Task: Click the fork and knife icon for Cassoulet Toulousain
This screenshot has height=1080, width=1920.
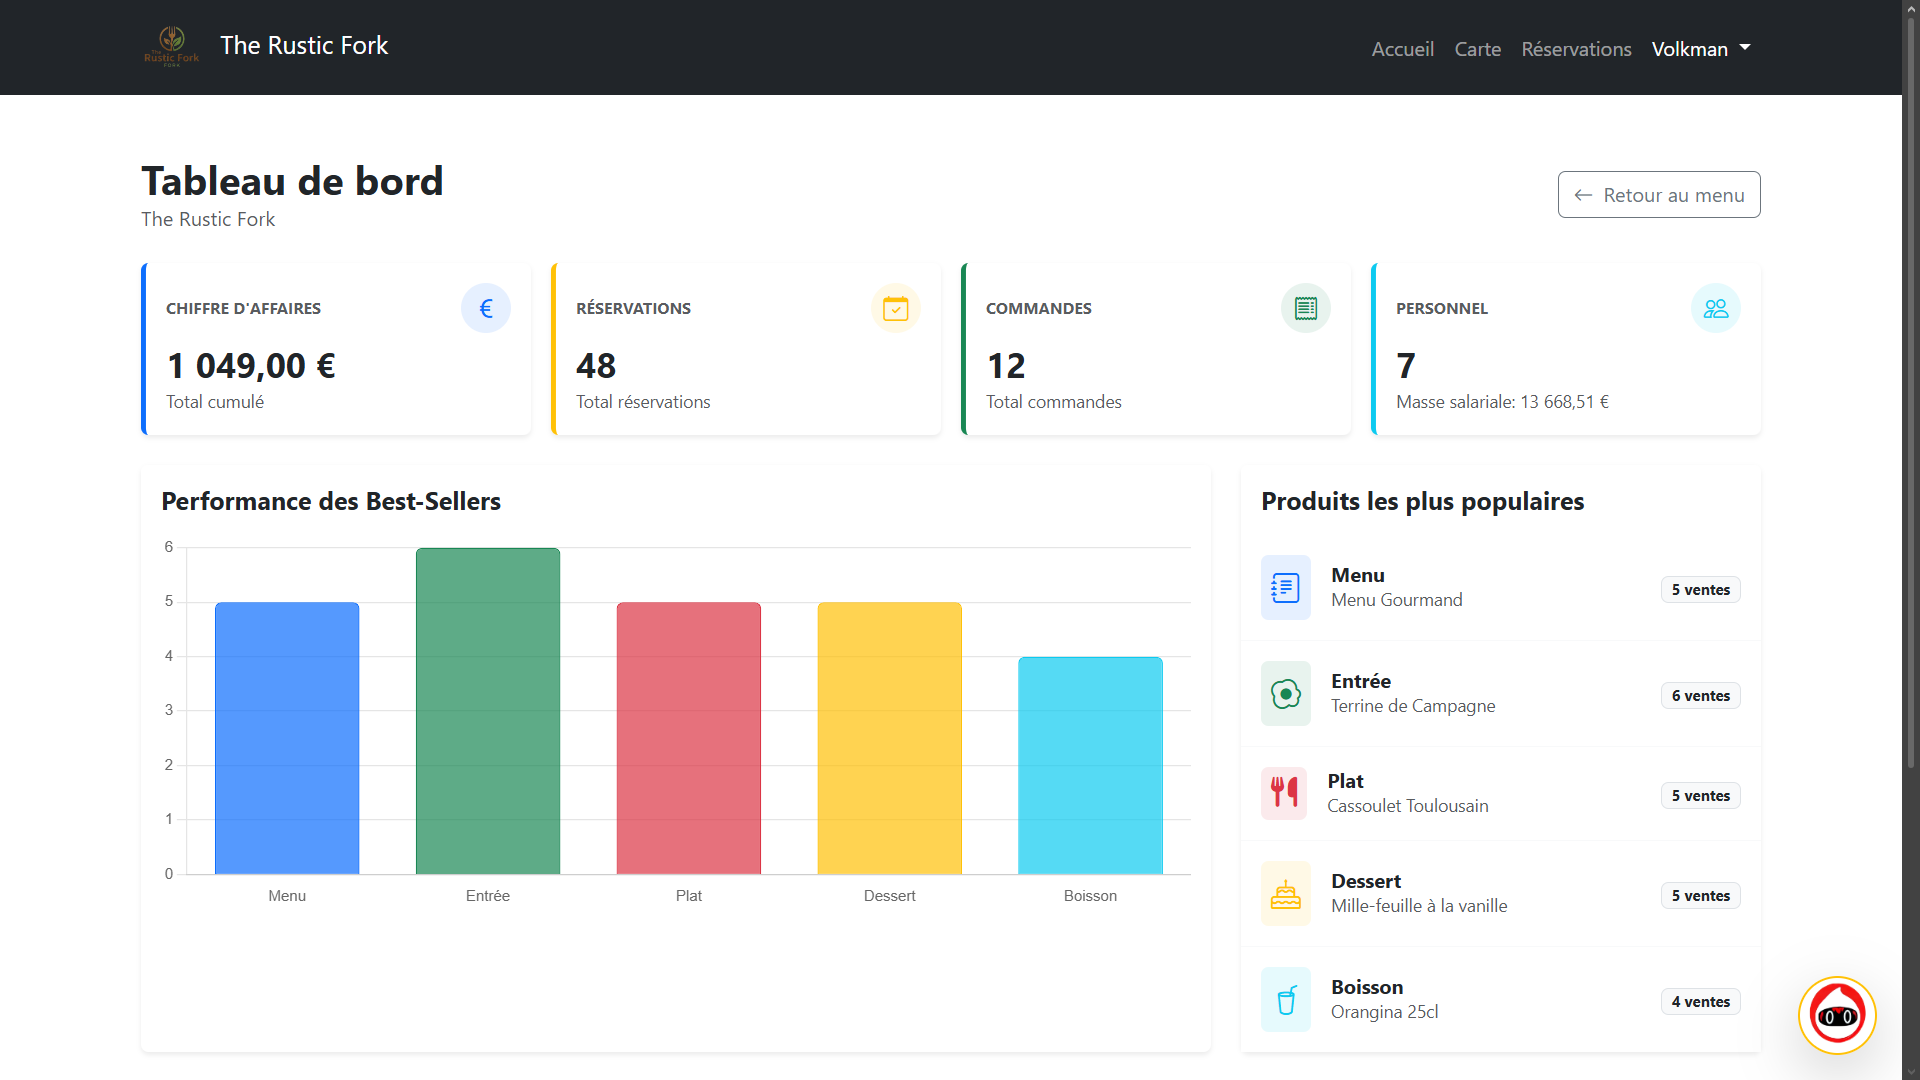Action: click(x=1285, y=793)
